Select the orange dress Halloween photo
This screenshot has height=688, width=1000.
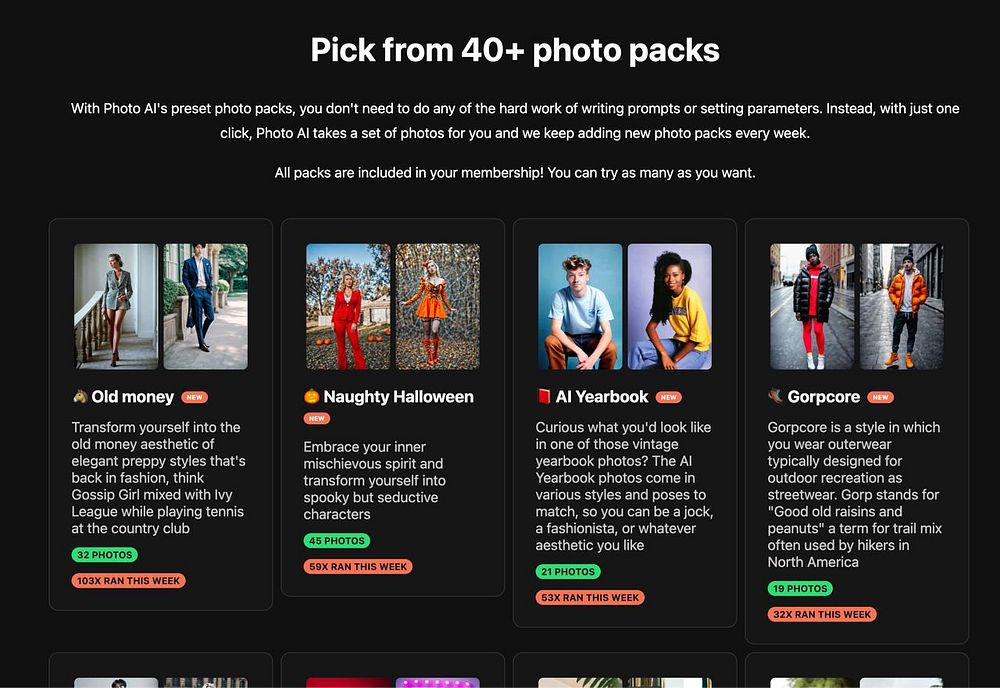[437, 306]
